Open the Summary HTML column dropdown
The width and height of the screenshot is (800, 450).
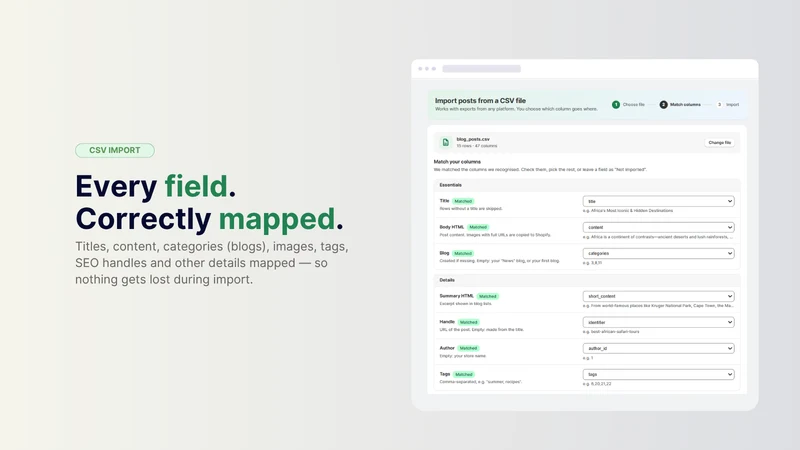pos(659,296)
